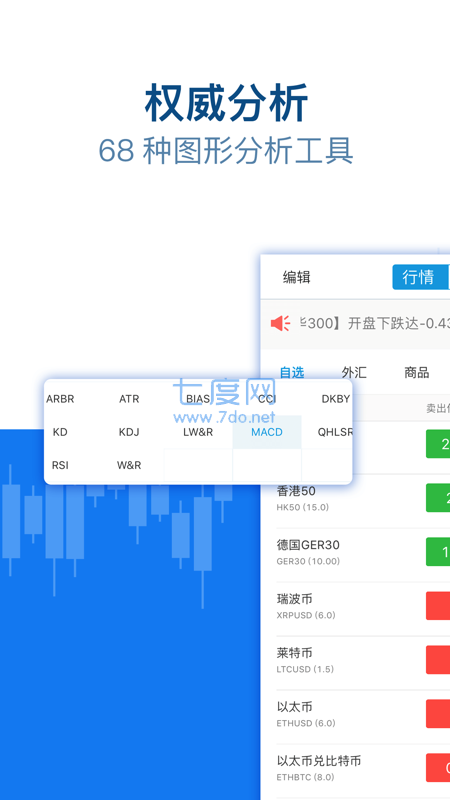
Task: Select the LW&R indicator
Action: [198, 432]
